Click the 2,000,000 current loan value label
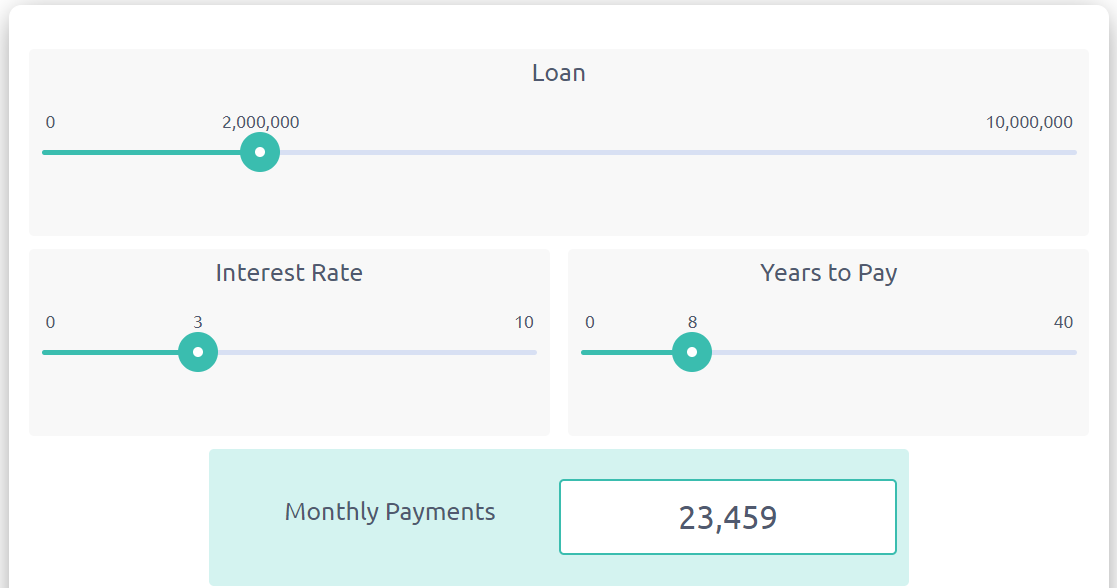1117x588 pixels. tap(260, 122)
